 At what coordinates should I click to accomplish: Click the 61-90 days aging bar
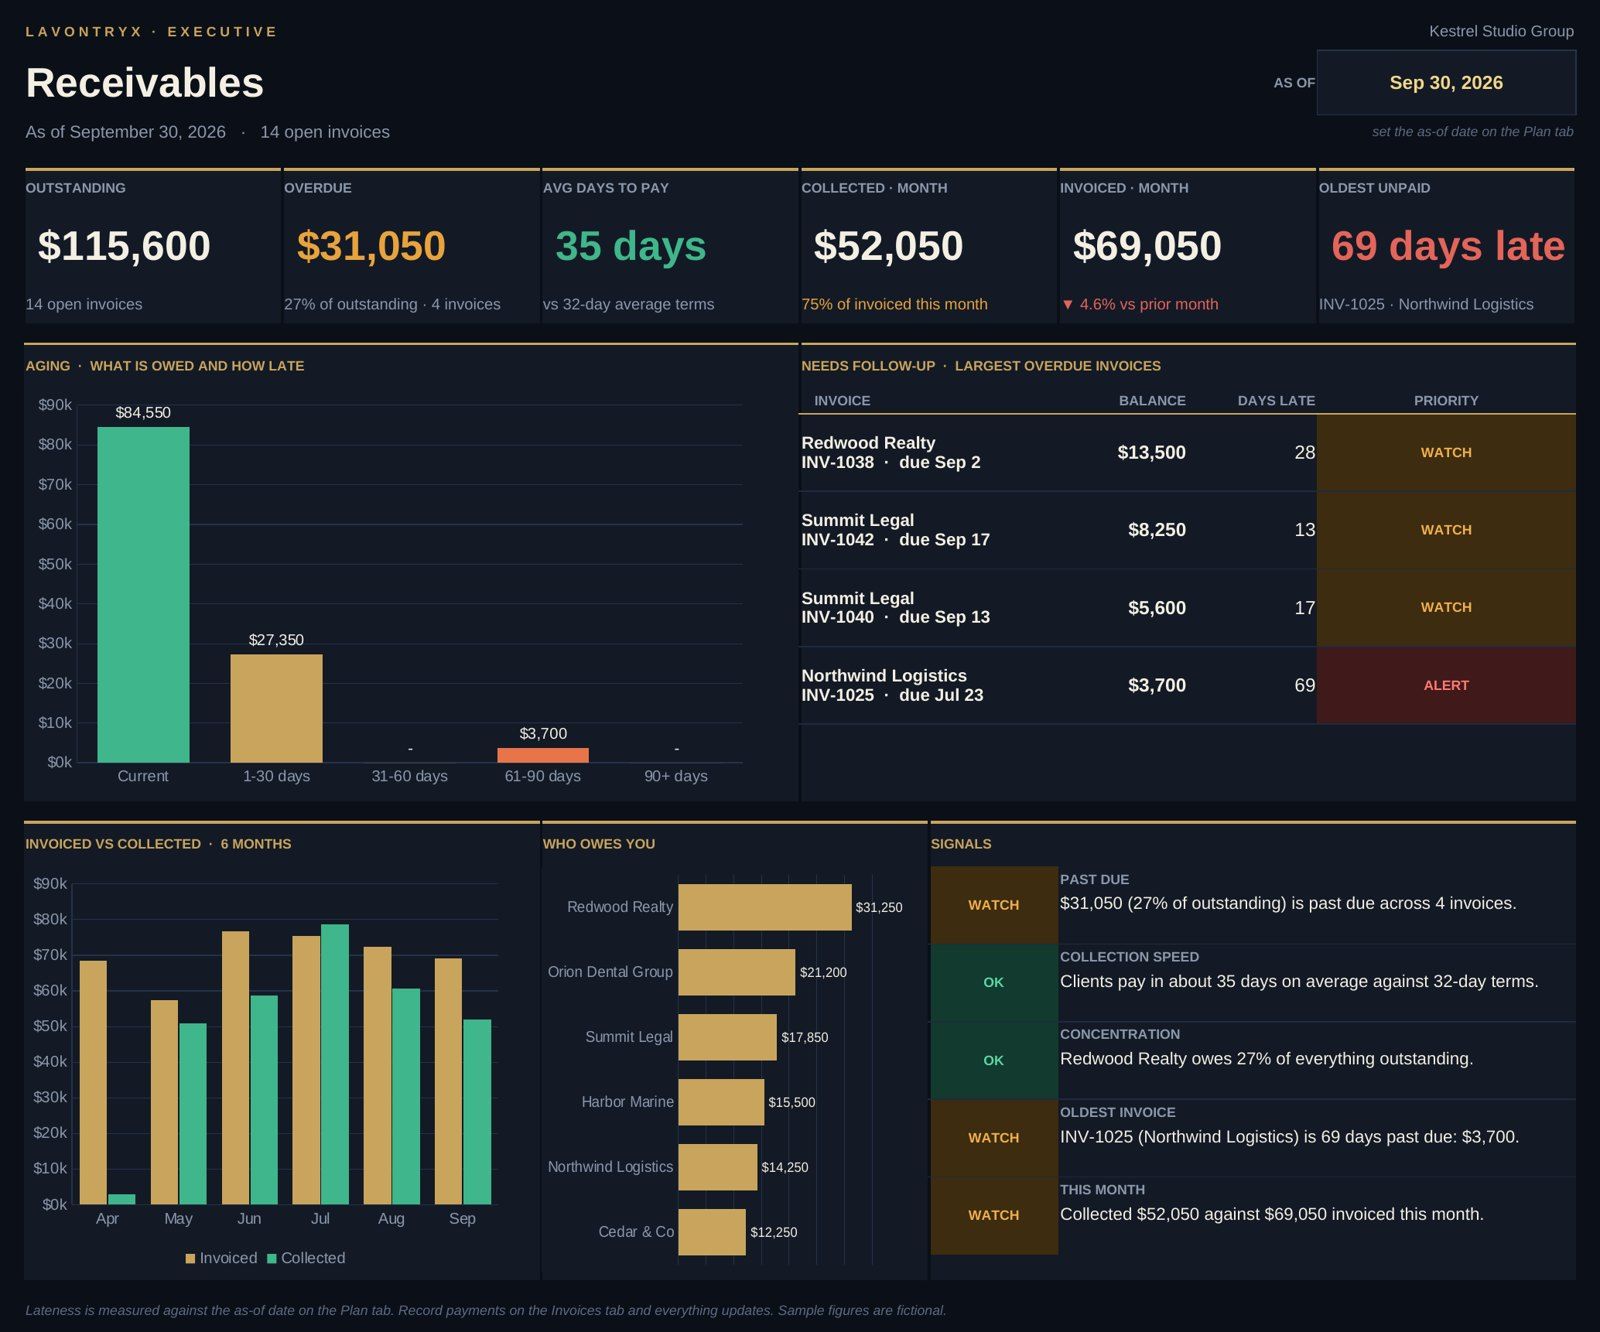pyautogui.click(x=543, y=756)
